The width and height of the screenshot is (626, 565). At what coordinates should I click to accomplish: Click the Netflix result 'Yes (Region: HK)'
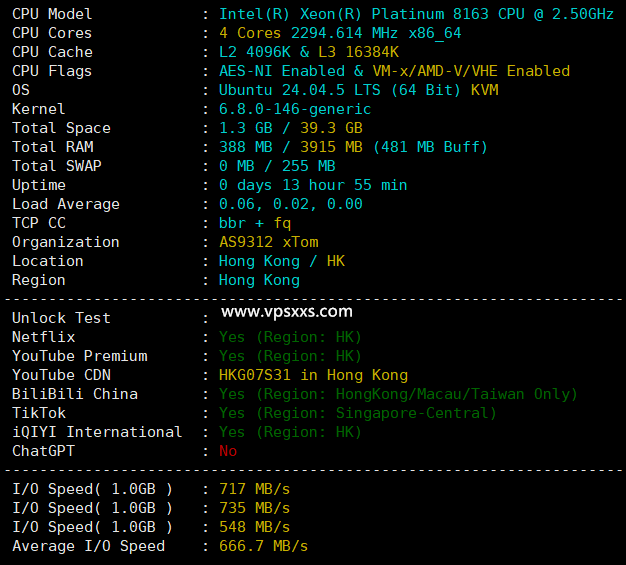(290, 337)
